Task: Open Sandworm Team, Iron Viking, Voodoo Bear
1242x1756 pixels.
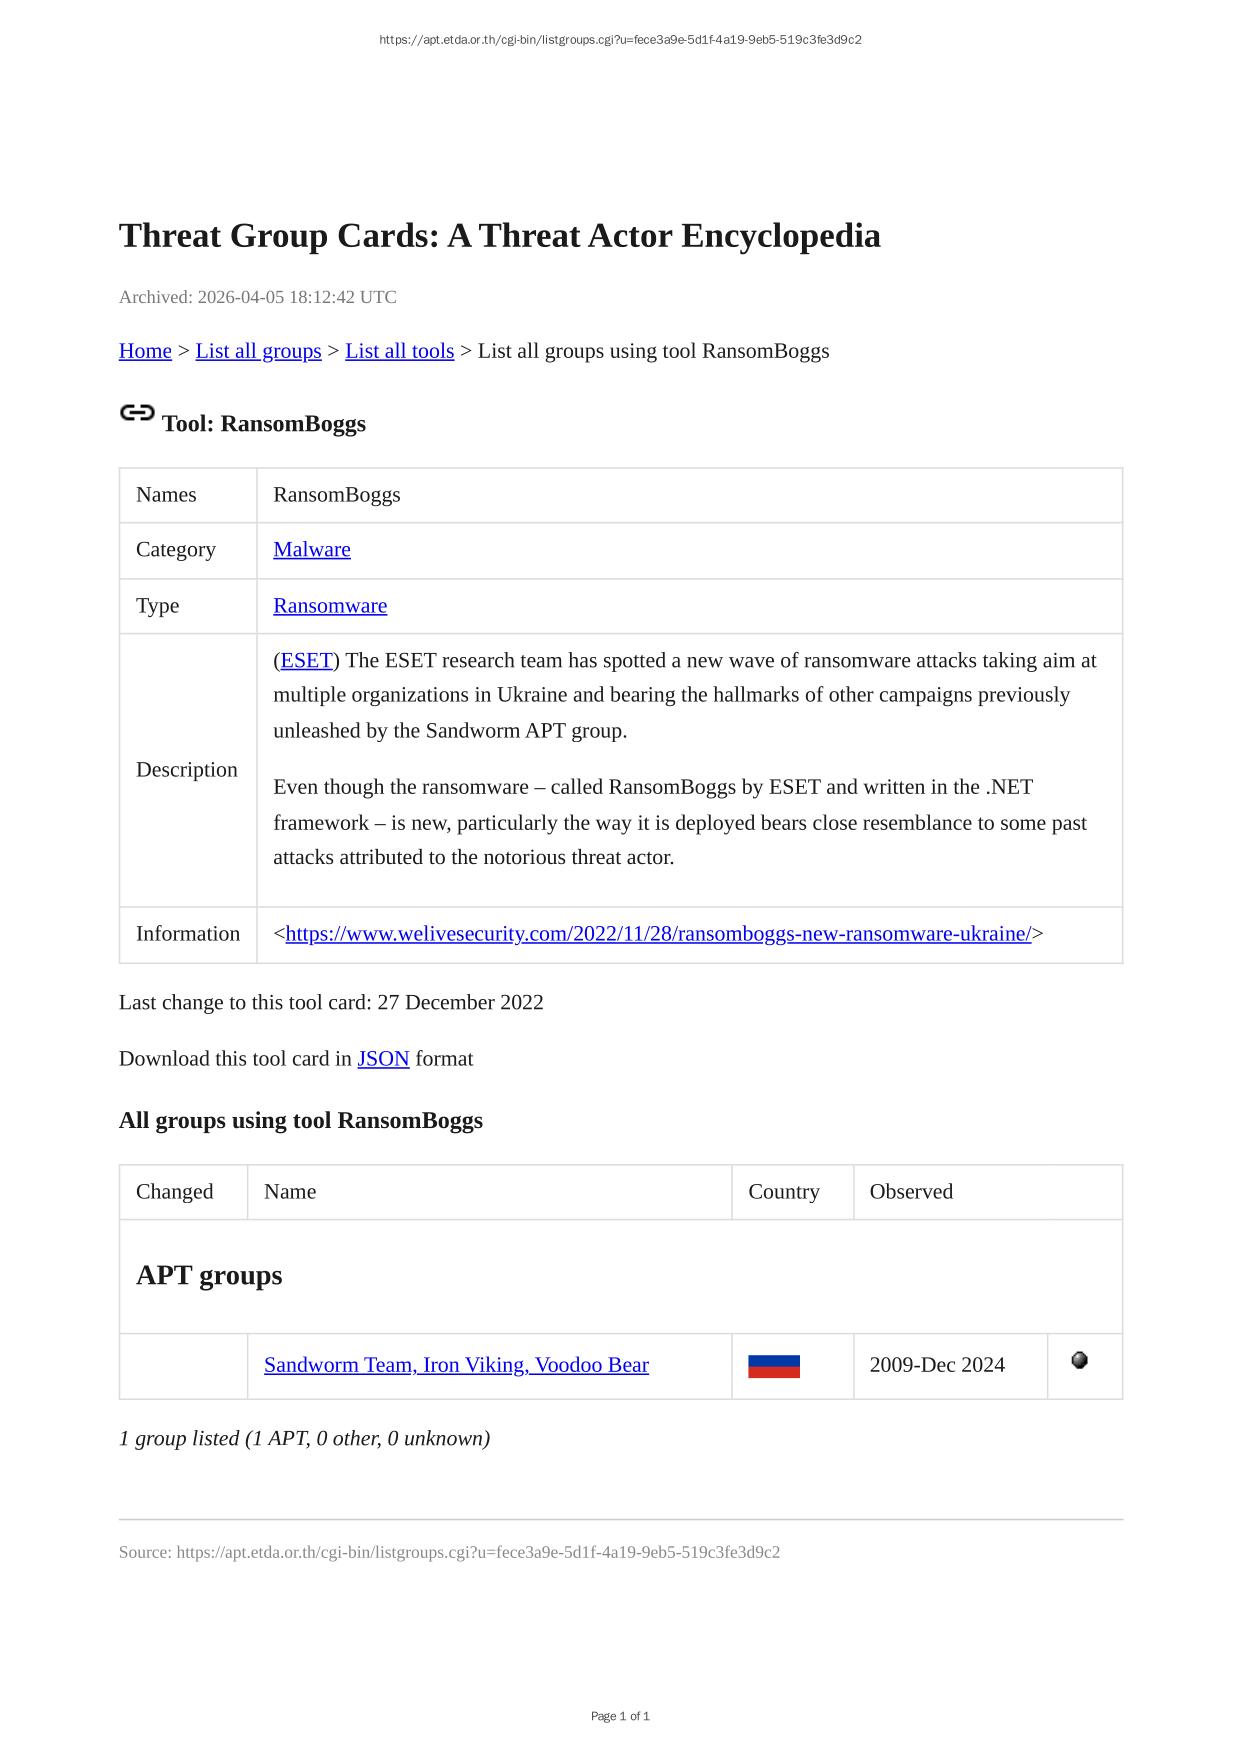Action: tap(456, 1365)
